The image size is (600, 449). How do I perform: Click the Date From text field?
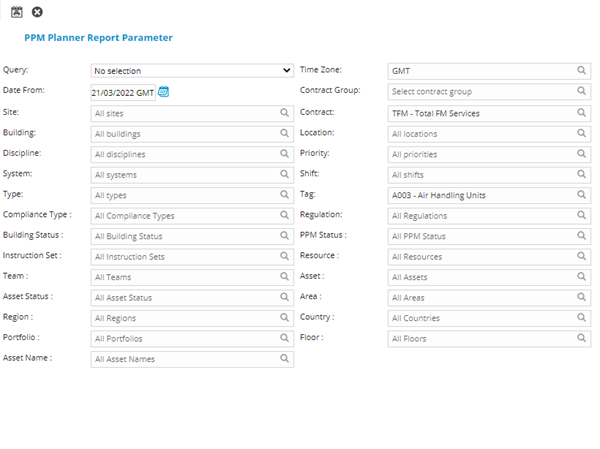(x=121, y=92)
